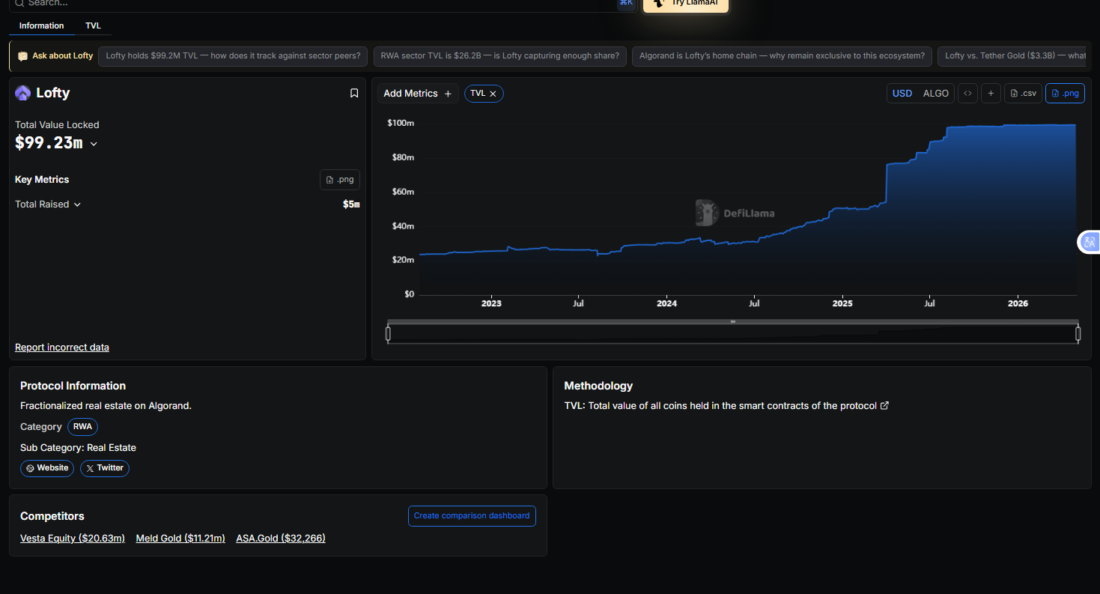Screen dimensions: 1100x594
Task: Open the Add Metrics menu
Action: pos(417,93)
